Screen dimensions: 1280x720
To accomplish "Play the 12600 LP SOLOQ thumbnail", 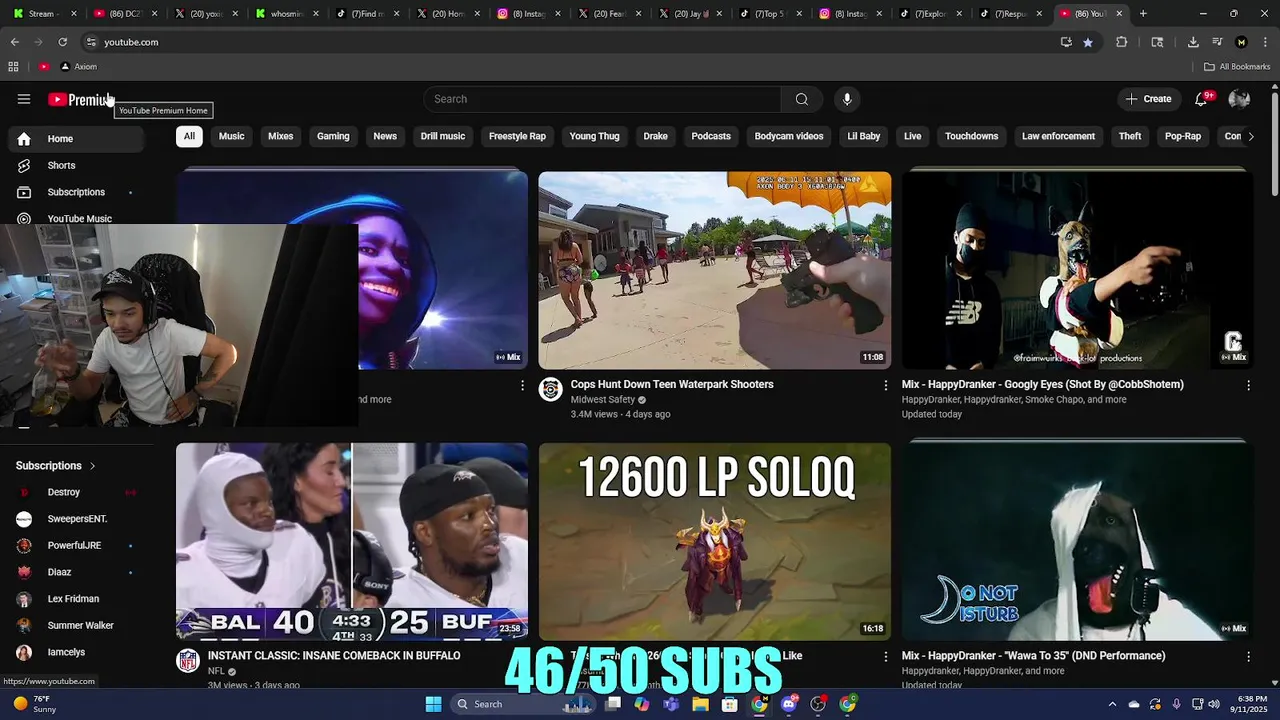I will pyautogui.click(x=714, y=541).
